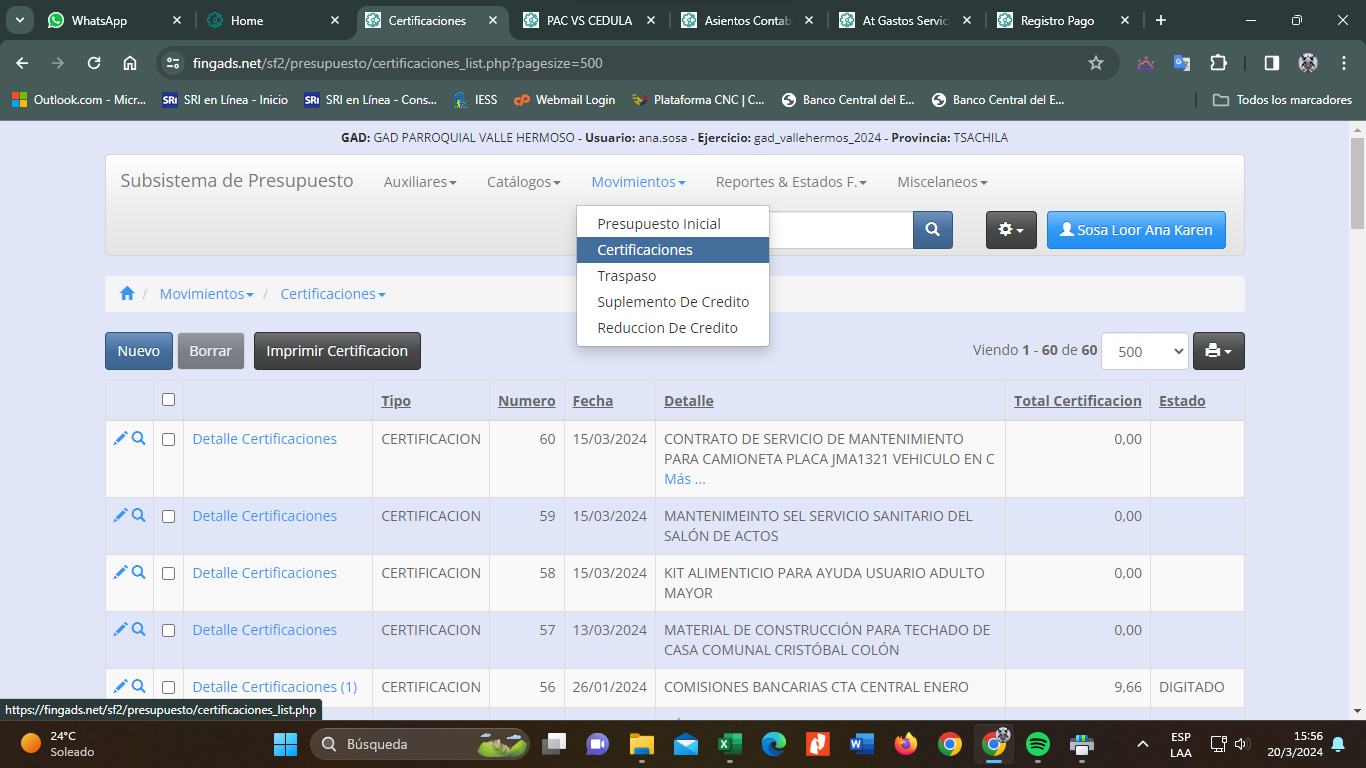Select Traspaso from the Movimientos menu
Image resolution: width=1366 pixels, height=768 pixels.
pos(627,276)
